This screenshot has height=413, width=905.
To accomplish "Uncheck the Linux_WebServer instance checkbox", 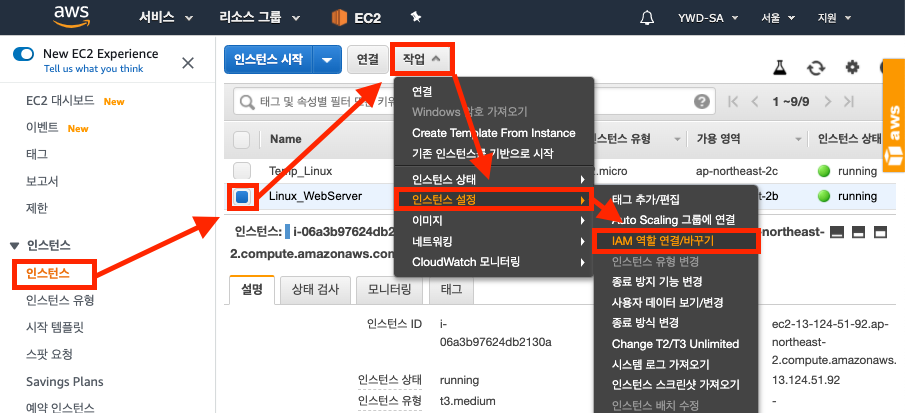I will point(241,197).
